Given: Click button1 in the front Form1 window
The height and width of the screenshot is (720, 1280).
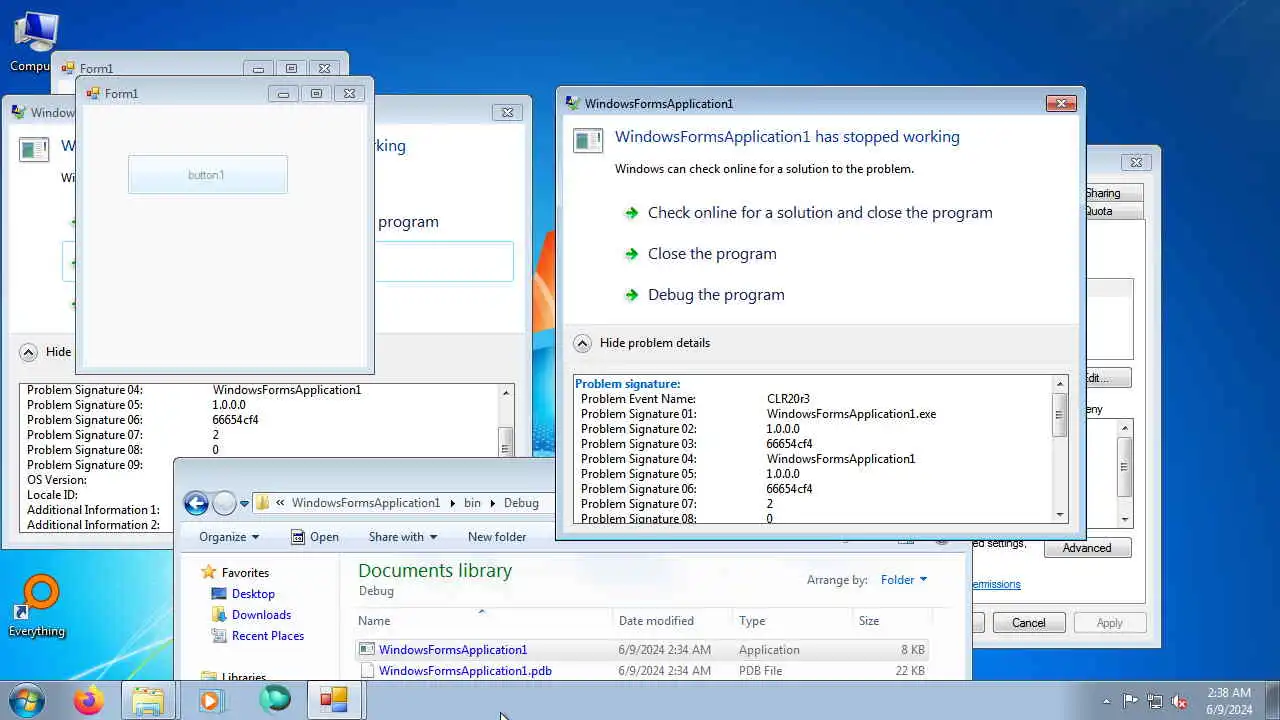Looking at the screenshot, I should [208, 175].
